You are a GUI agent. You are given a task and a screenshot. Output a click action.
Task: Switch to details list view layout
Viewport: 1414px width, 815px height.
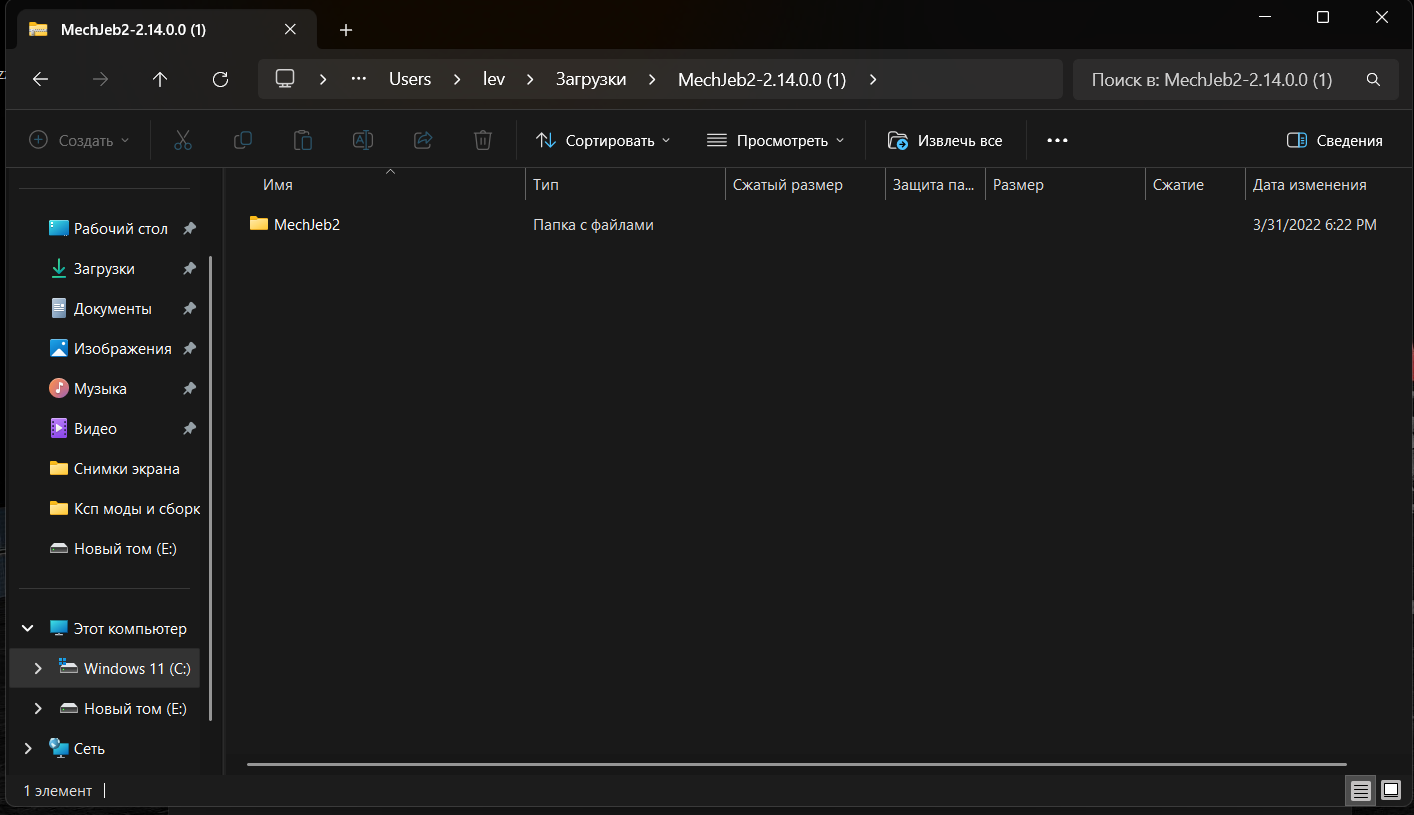(x=1360, y=791)
